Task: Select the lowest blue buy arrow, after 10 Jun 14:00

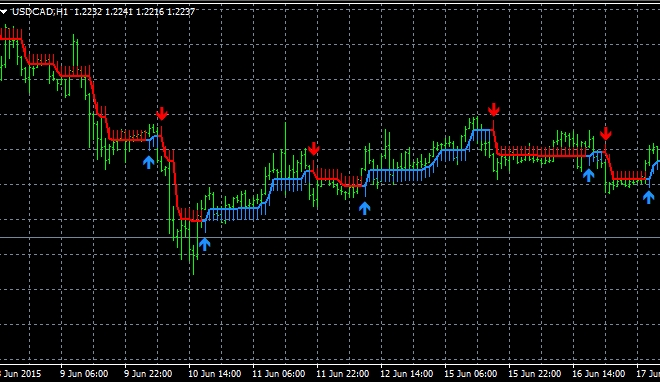Action: 205,244
